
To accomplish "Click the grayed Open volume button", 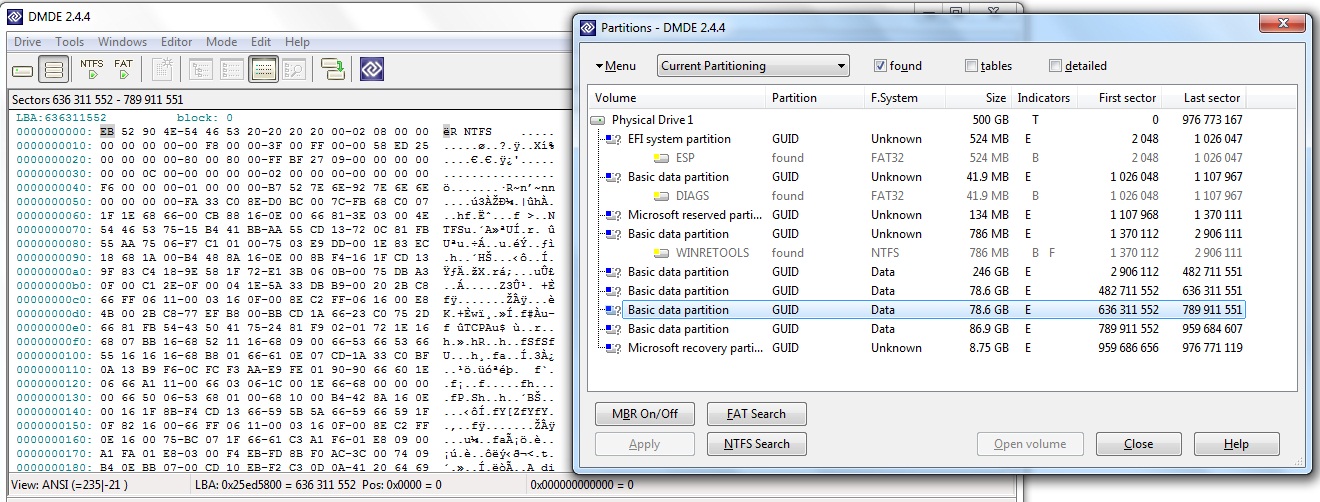I will click(x=1029, y=444).
